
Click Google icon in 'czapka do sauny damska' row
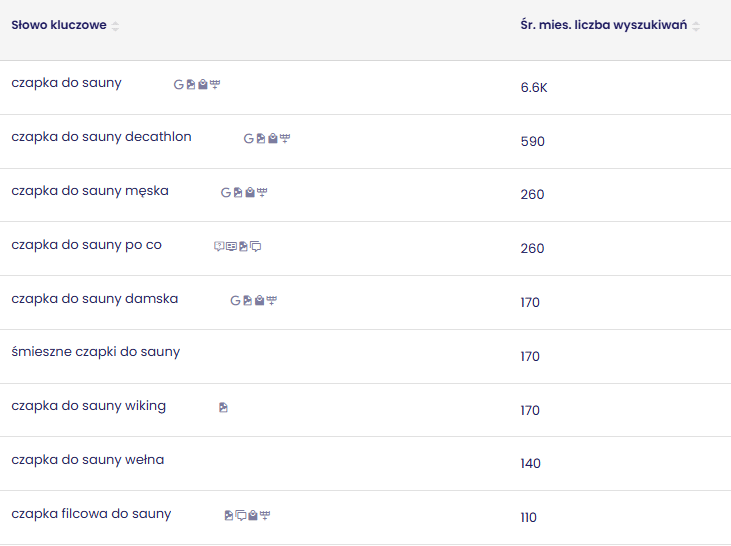(x=235, y=300)
